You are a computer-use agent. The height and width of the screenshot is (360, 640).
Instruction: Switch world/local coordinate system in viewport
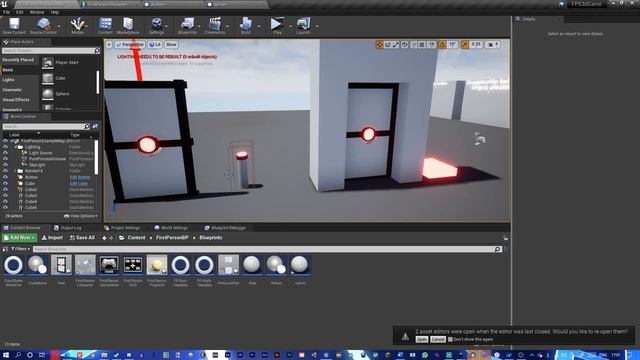tap(405, 44)
